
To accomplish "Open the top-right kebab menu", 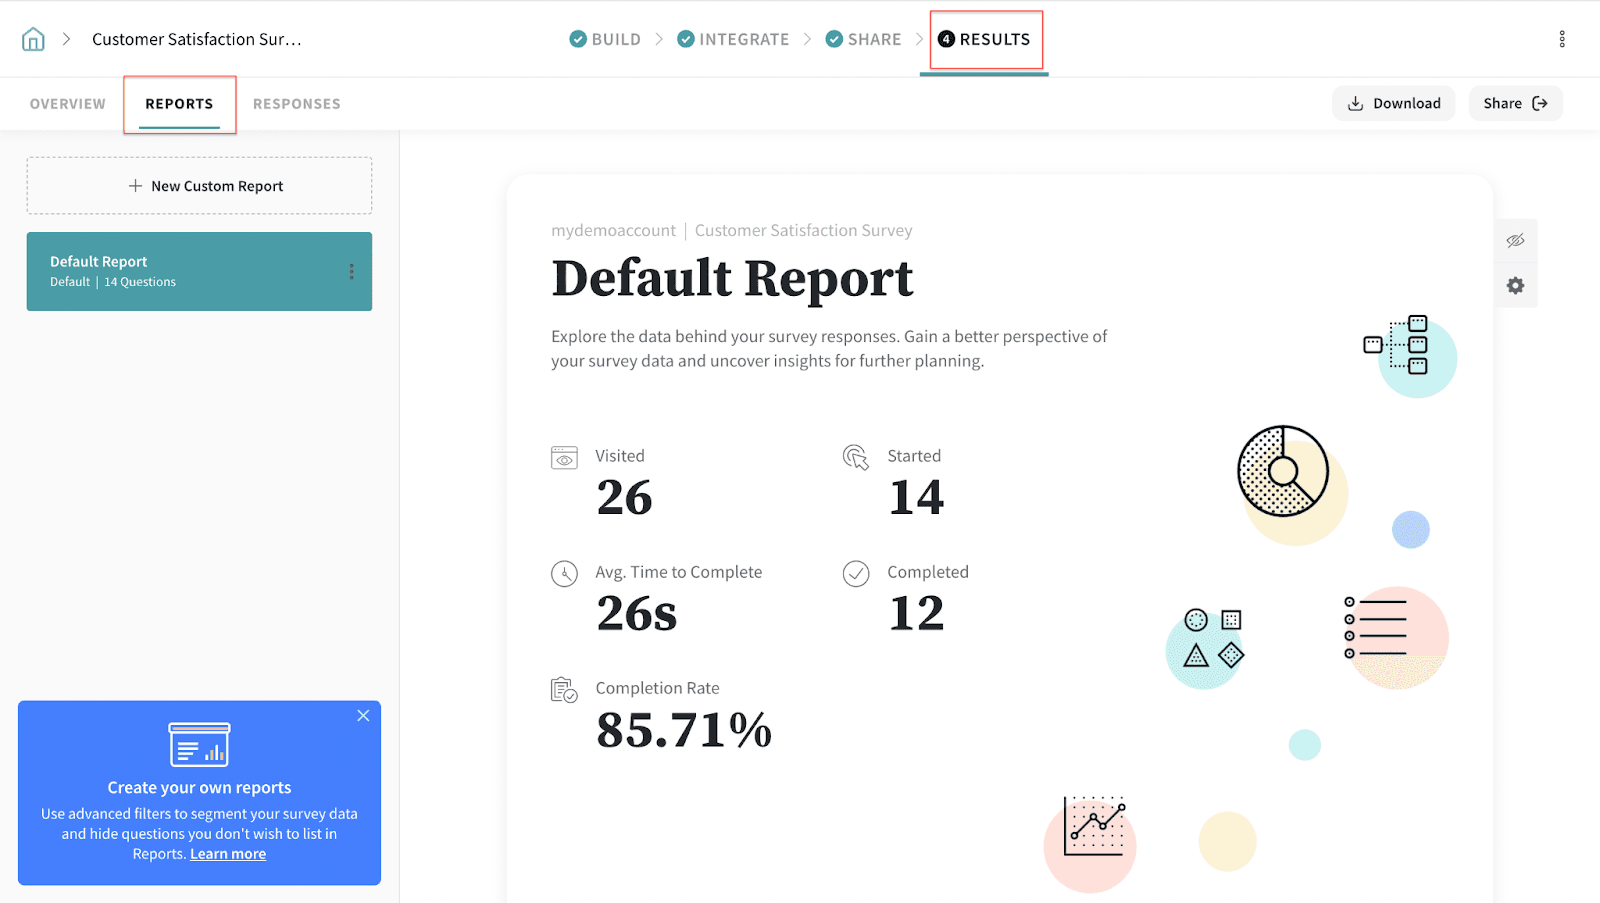I will click(x=1561, y=39).
